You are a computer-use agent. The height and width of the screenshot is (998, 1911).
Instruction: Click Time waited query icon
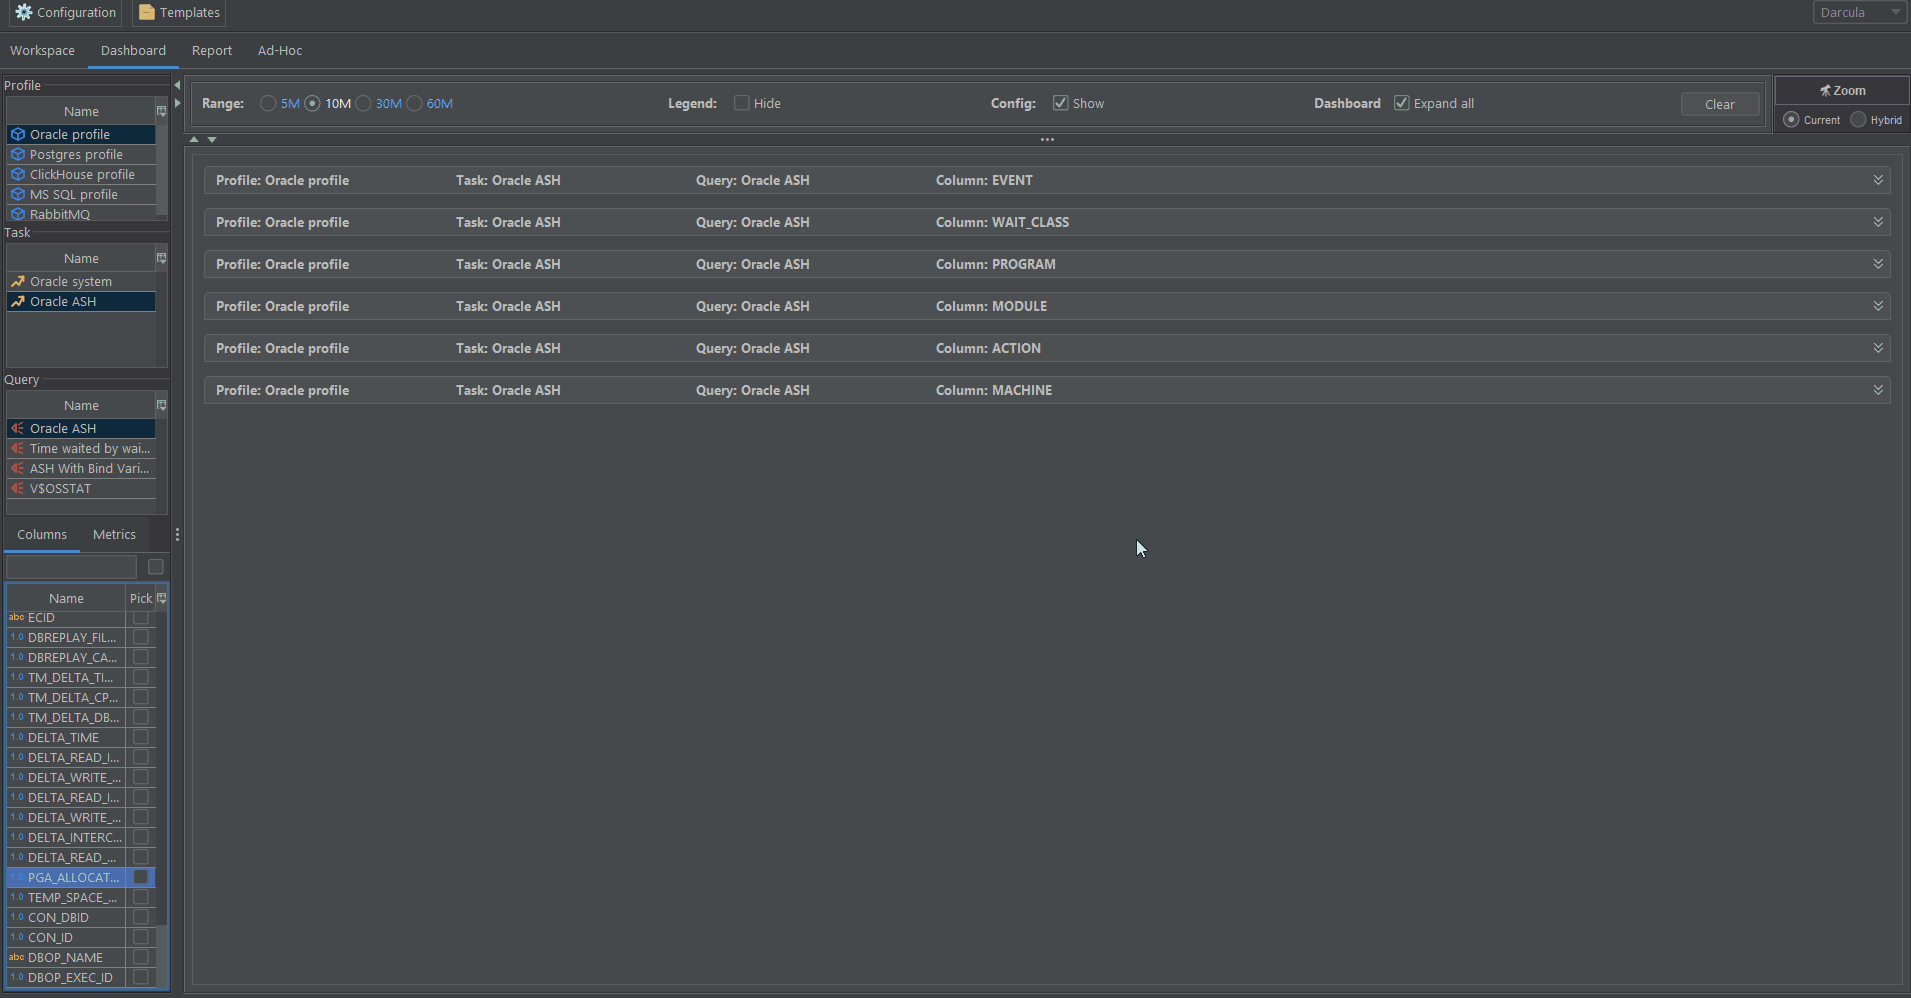pyautogui.click(x=18, y=448)
